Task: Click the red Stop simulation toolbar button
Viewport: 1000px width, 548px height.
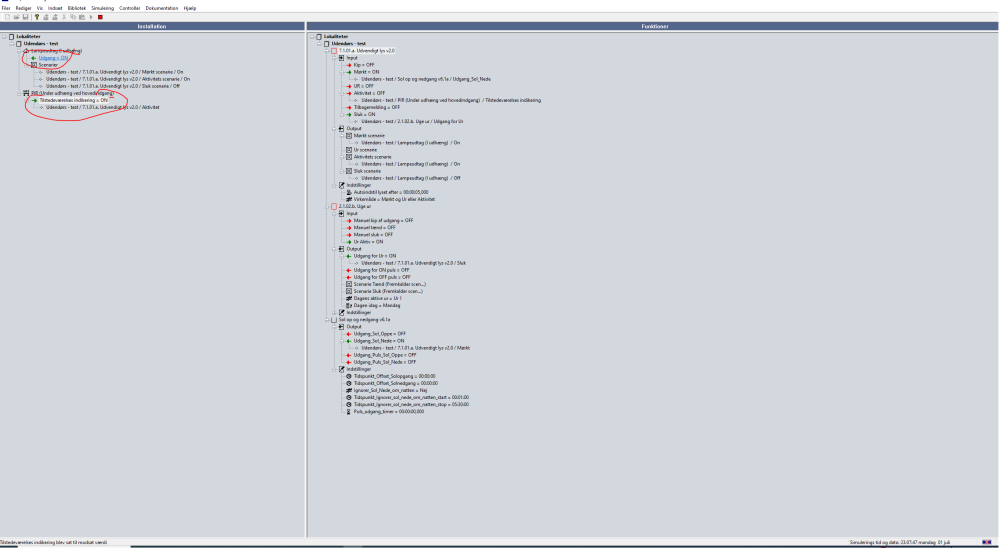Action: pyautogui.click(x=100, y=17)
